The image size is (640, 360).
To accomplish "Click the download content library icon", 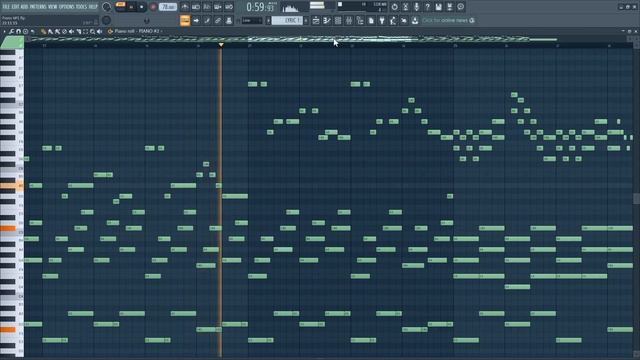I will (415, 20).
